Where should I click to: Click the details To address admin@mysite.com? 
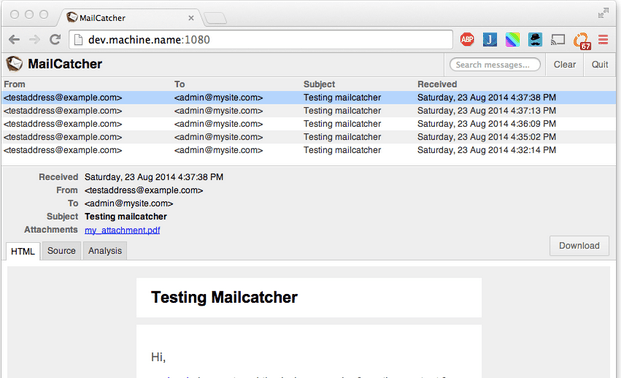point(129,204)
